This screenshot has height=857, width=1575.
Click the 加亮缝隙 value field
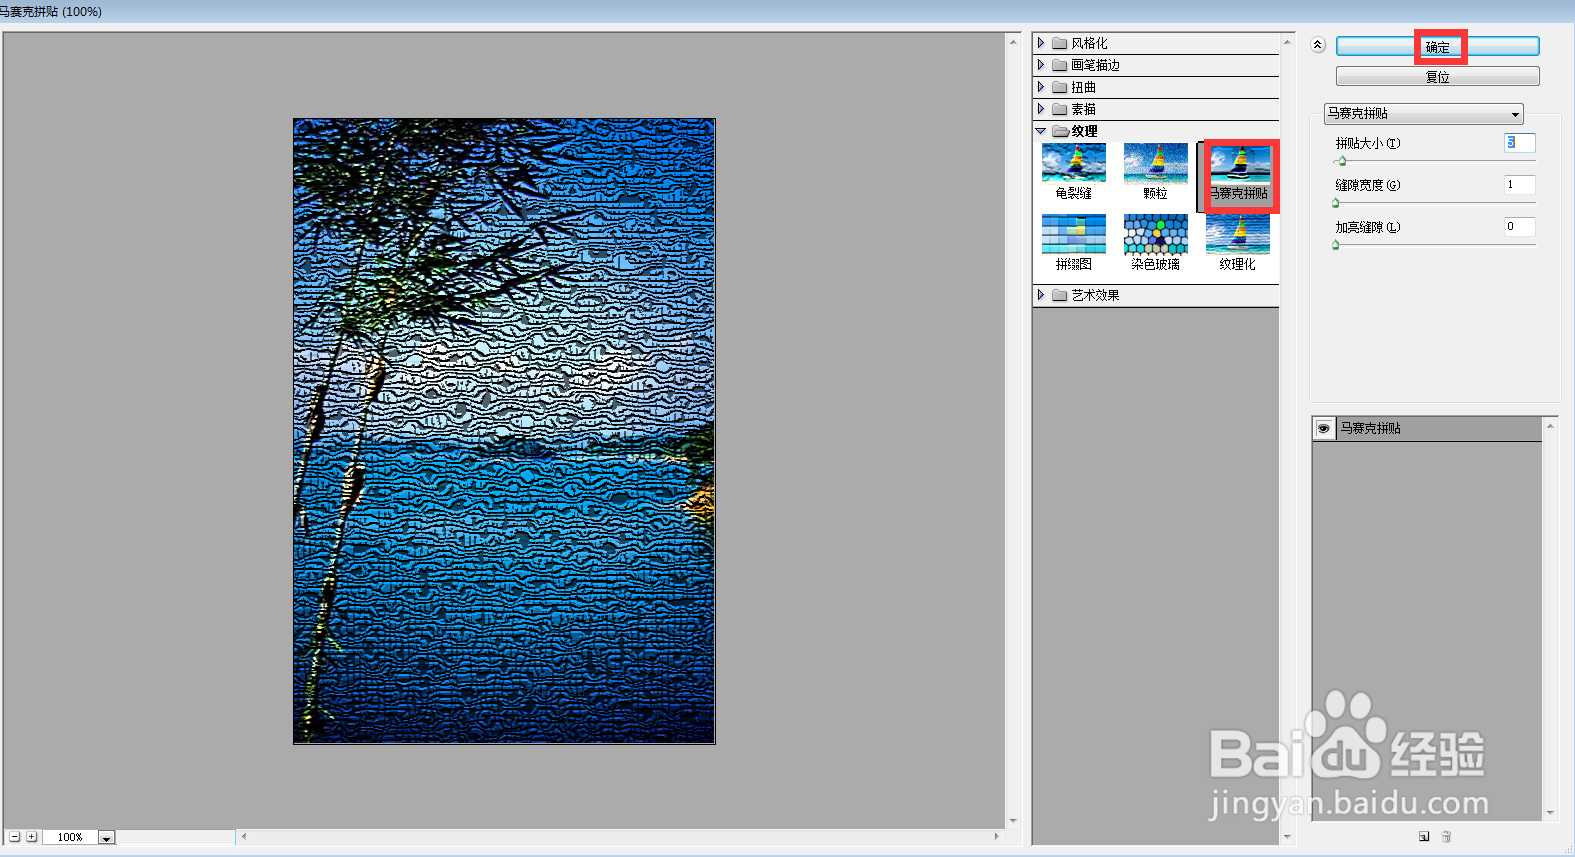coord(1519,227)
